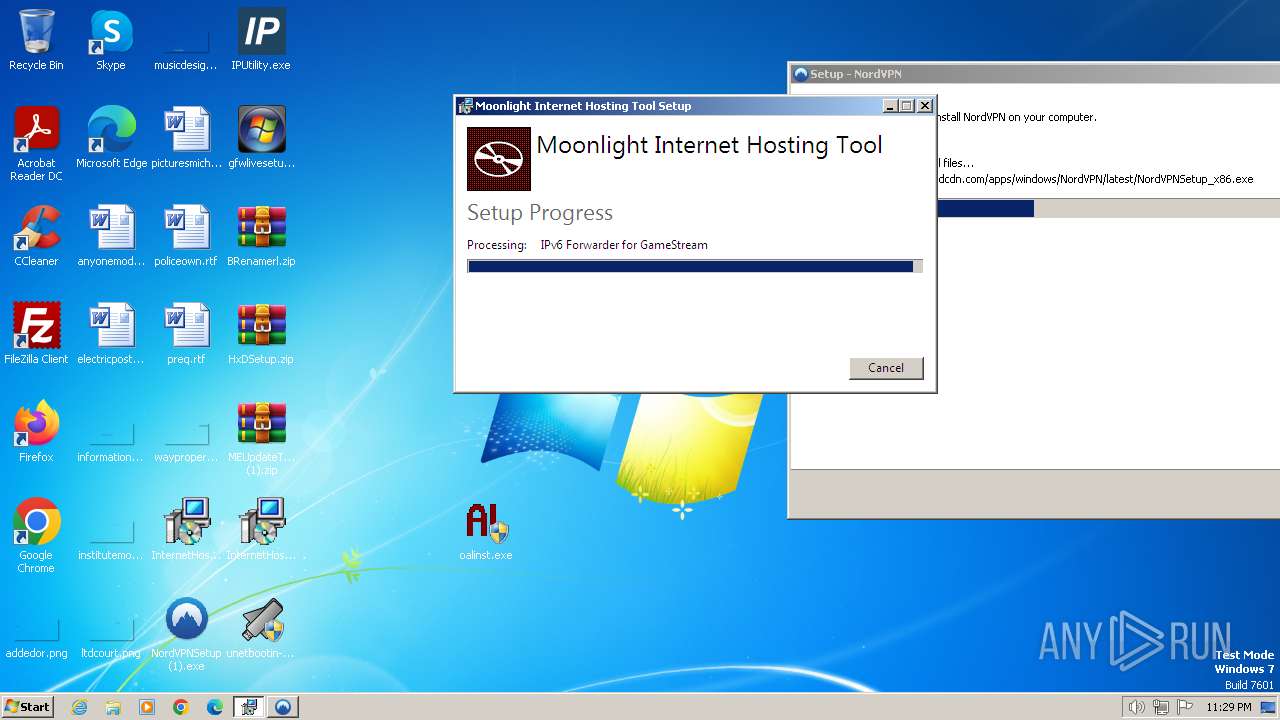Click the Moonlight disc logo image
Screen dimensions: 1280x720
[x=499, y=159]
